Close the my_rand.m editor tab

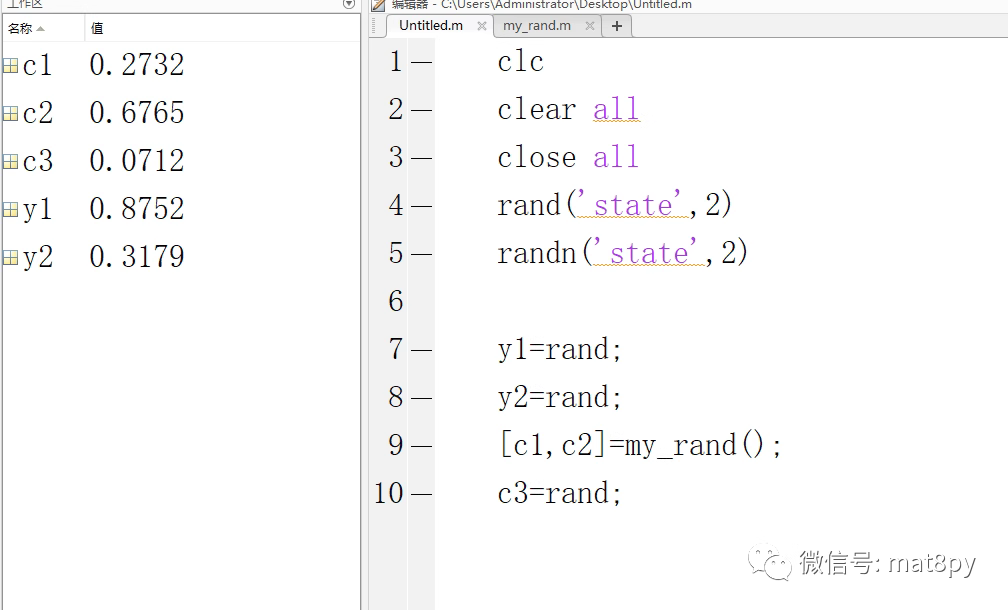[590, 26]
